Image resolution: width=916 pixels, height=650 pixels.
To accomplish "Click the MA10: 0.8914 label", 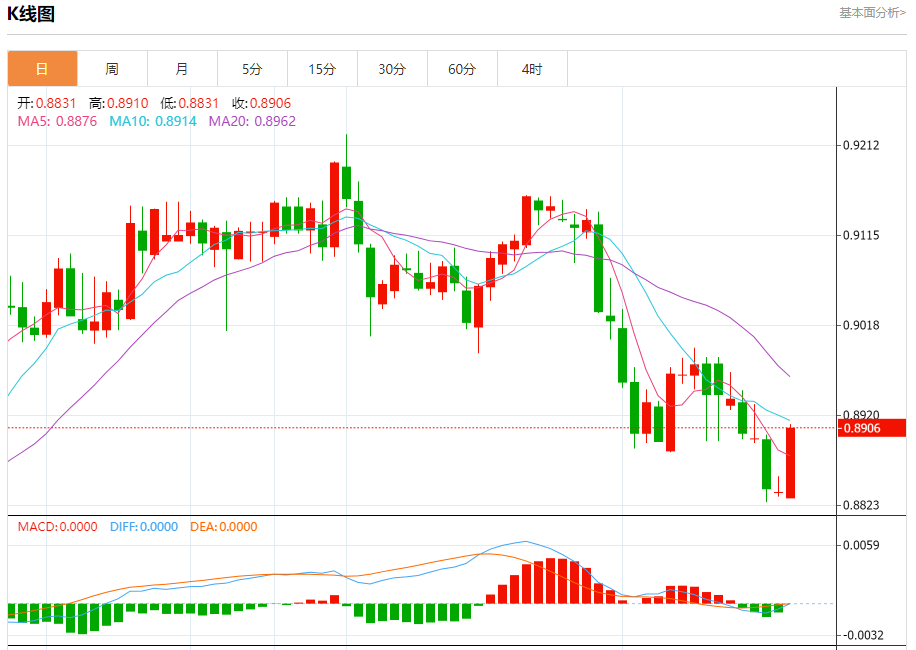I will click(153, 121).
